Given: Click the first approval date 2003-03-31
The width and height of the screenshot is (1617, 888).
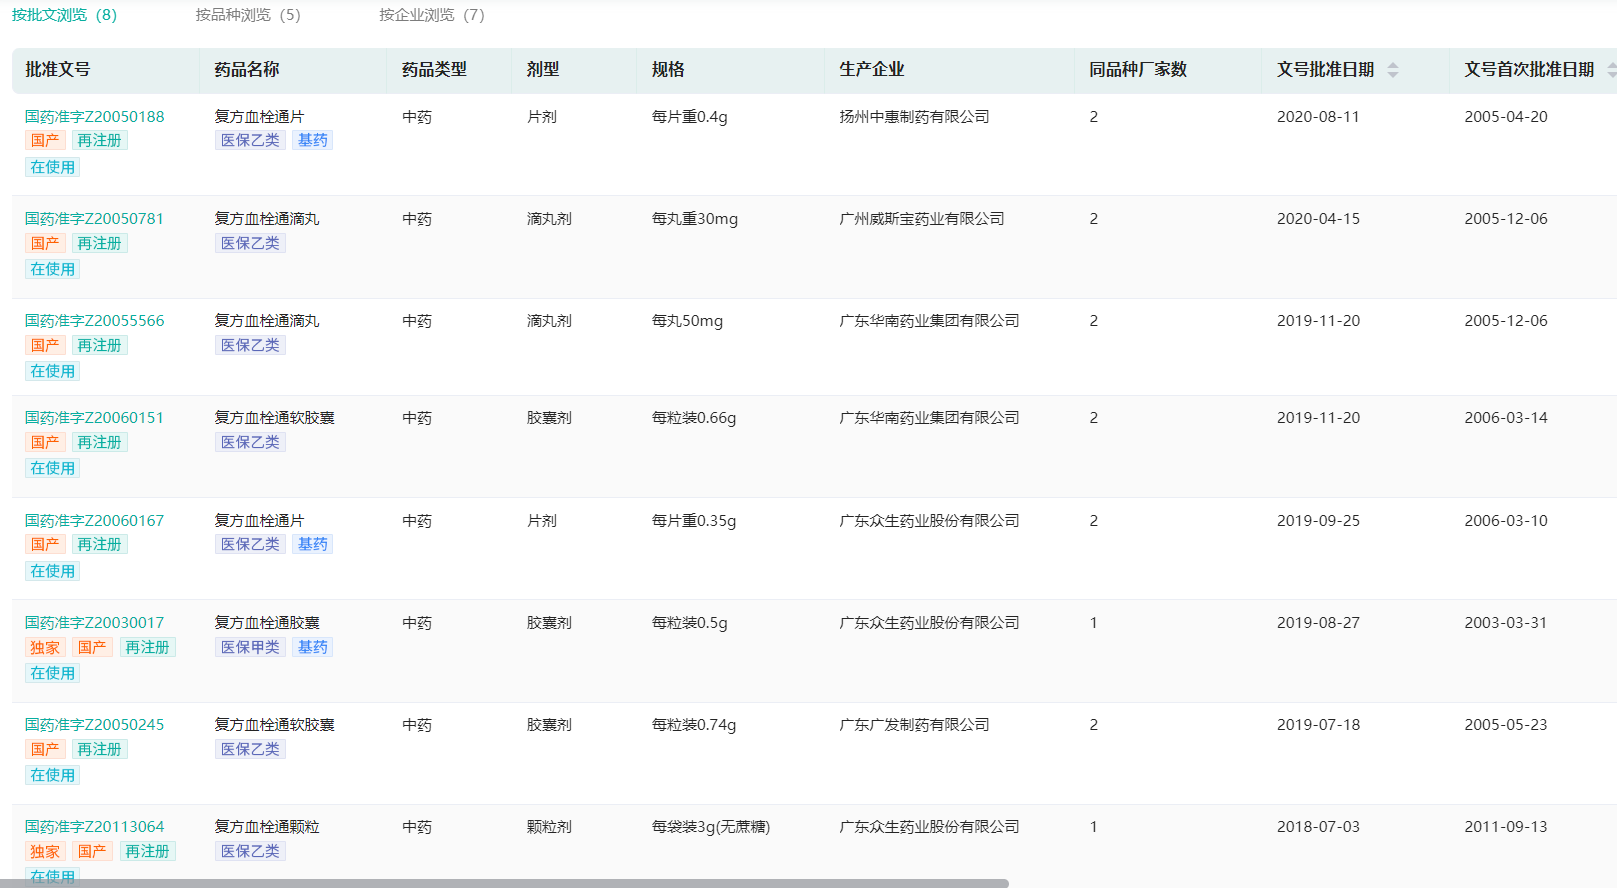Looking at the screenshot, I should point(1506,623).
